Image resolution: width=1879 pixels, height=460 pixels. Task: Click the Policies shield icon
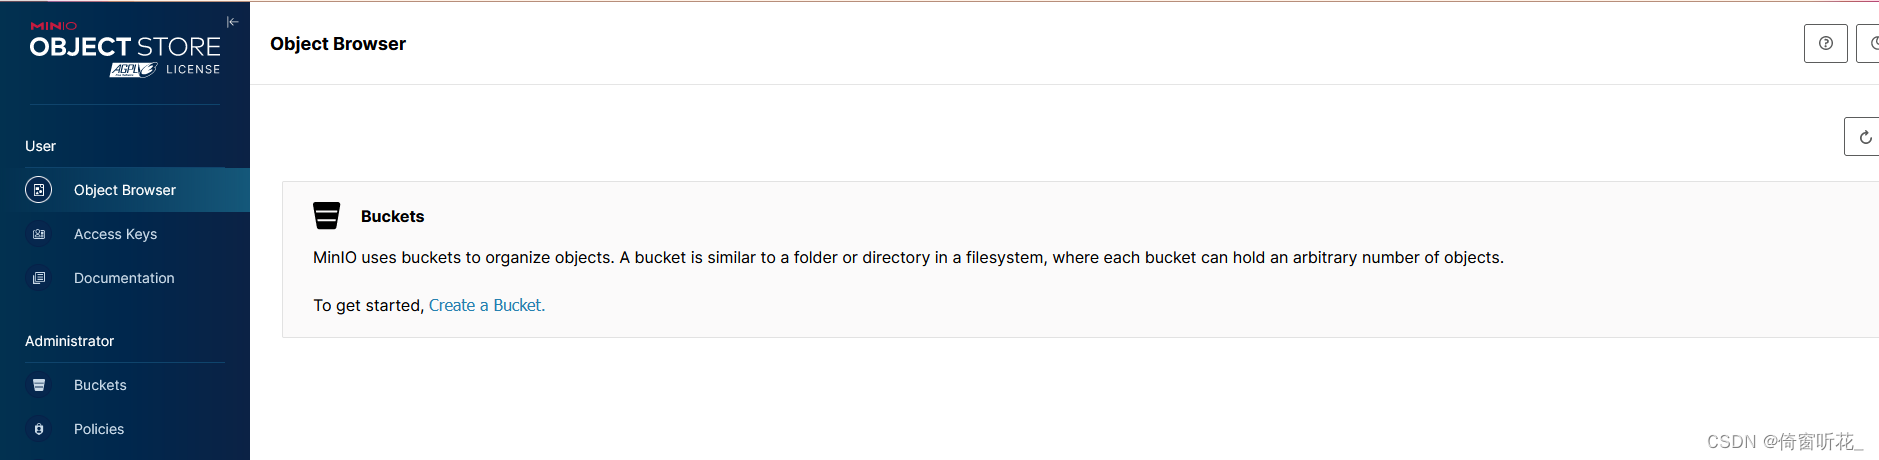coord(39,429)
